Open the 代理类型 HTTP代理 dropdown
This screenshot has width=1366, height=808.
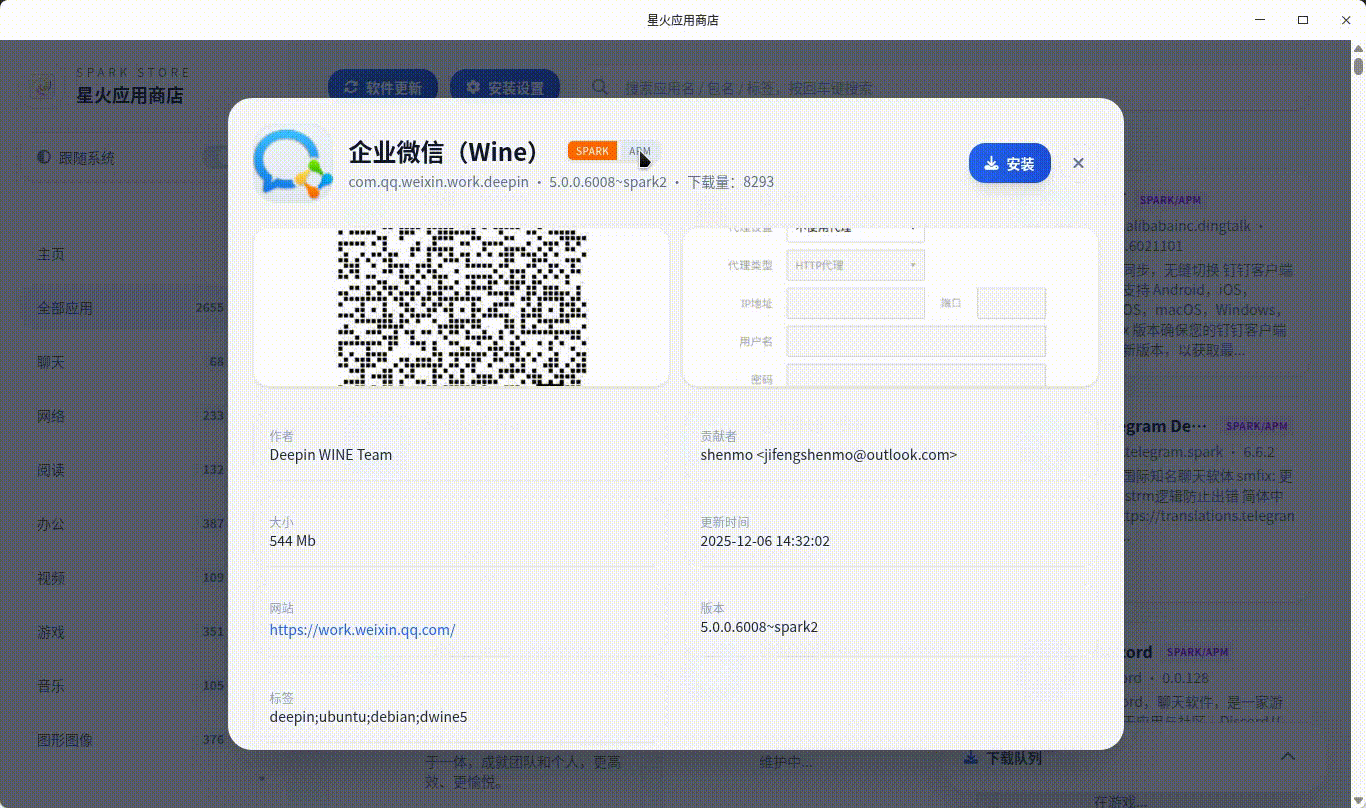point(855,265)
